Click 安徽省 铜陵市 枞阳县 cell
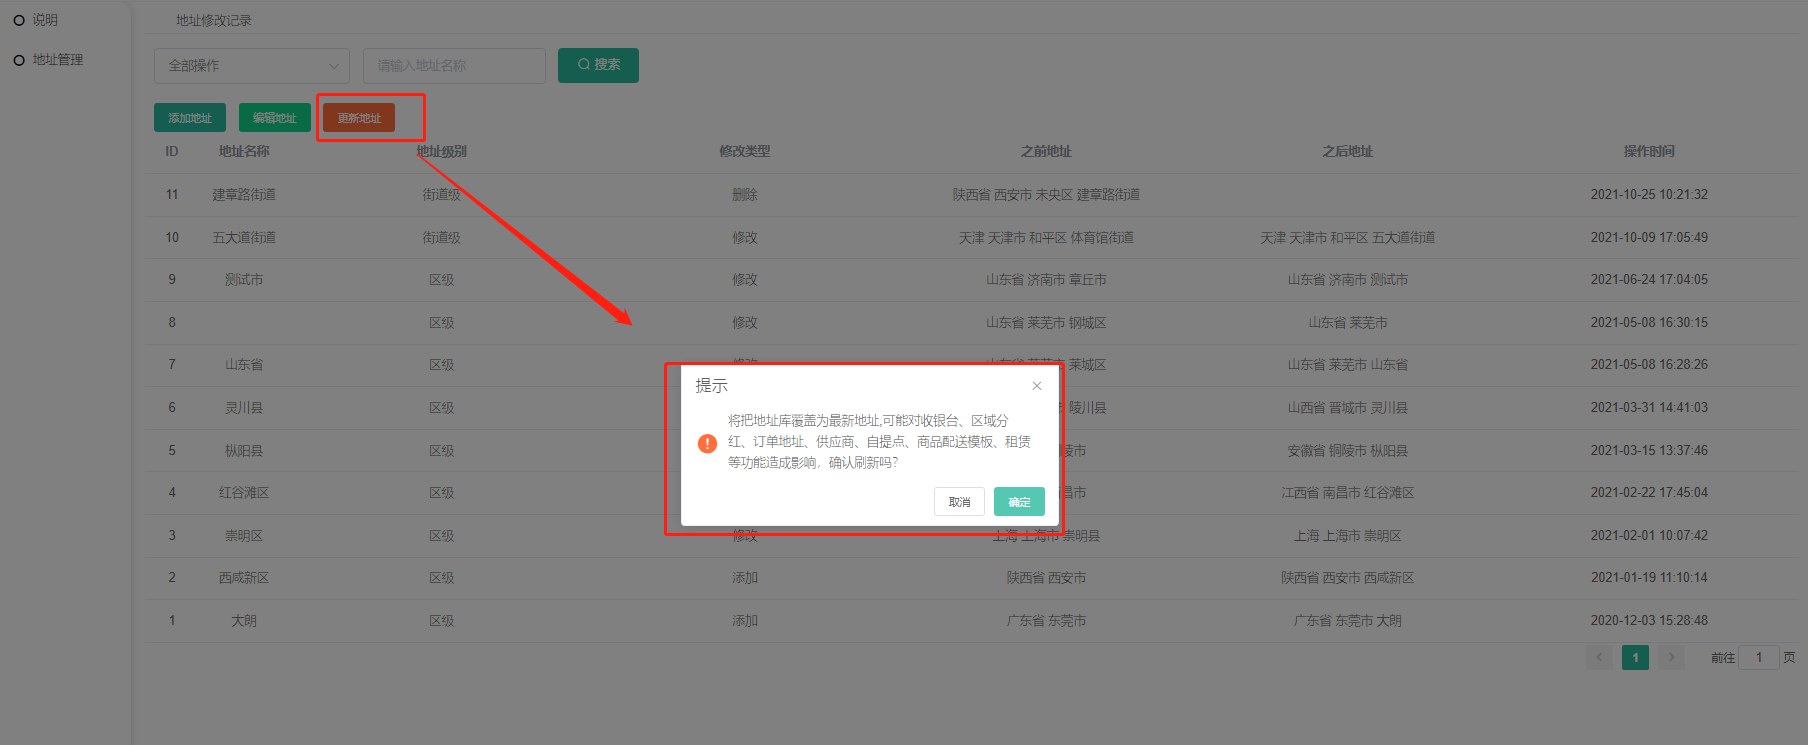This screenshot has height=745, width=1808. click(x=1348, y=451)
